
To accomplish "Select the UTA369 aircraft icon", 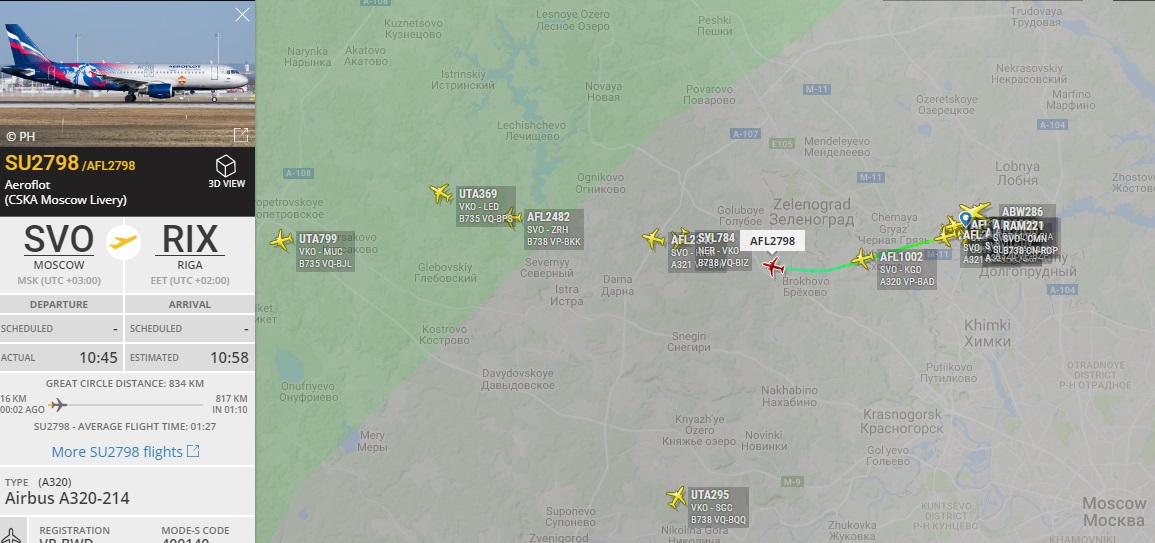I will point(441,194).
